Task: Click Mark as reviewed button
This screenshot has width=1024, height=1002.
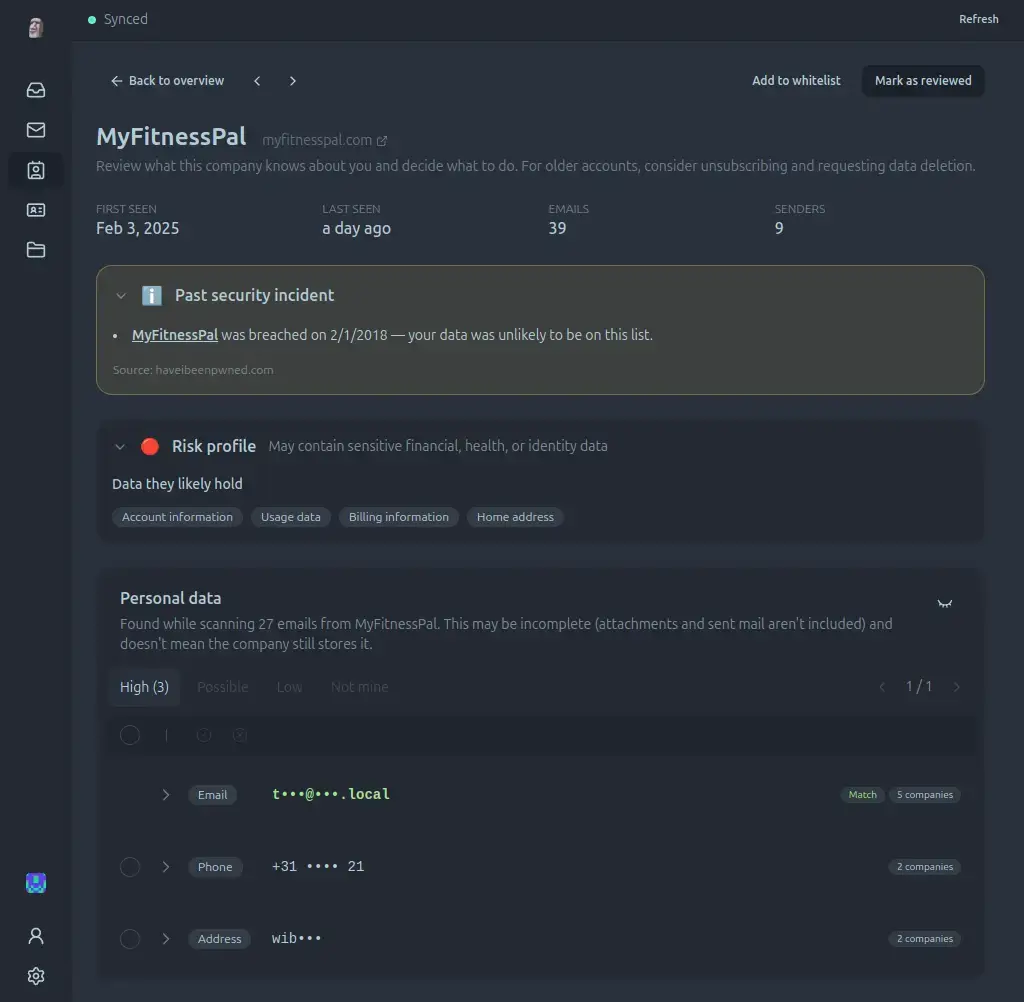Action: tap(923, 81)
